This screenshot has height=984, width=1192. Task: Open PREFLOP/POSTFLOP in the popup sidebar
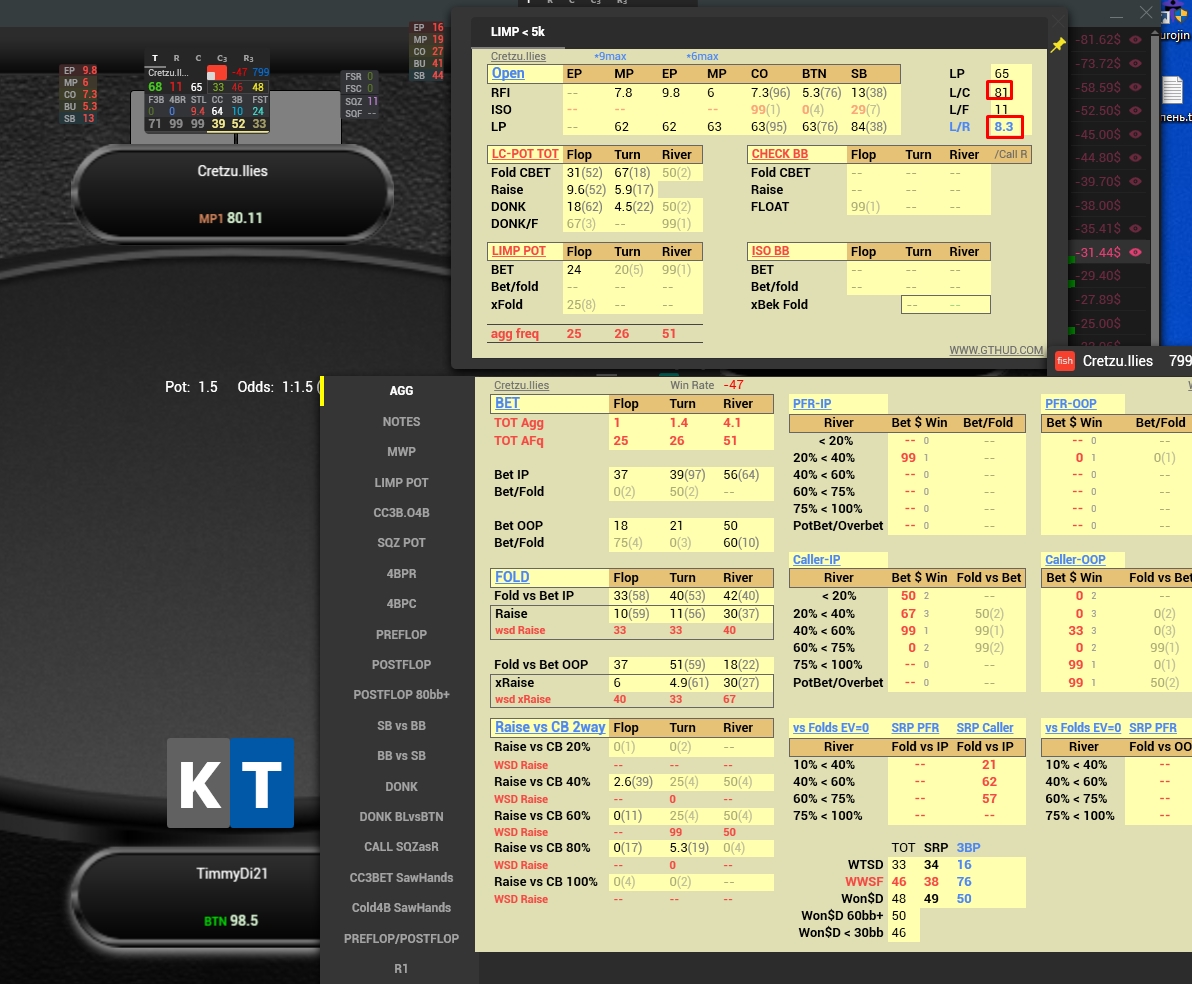(x=401, y=938)
